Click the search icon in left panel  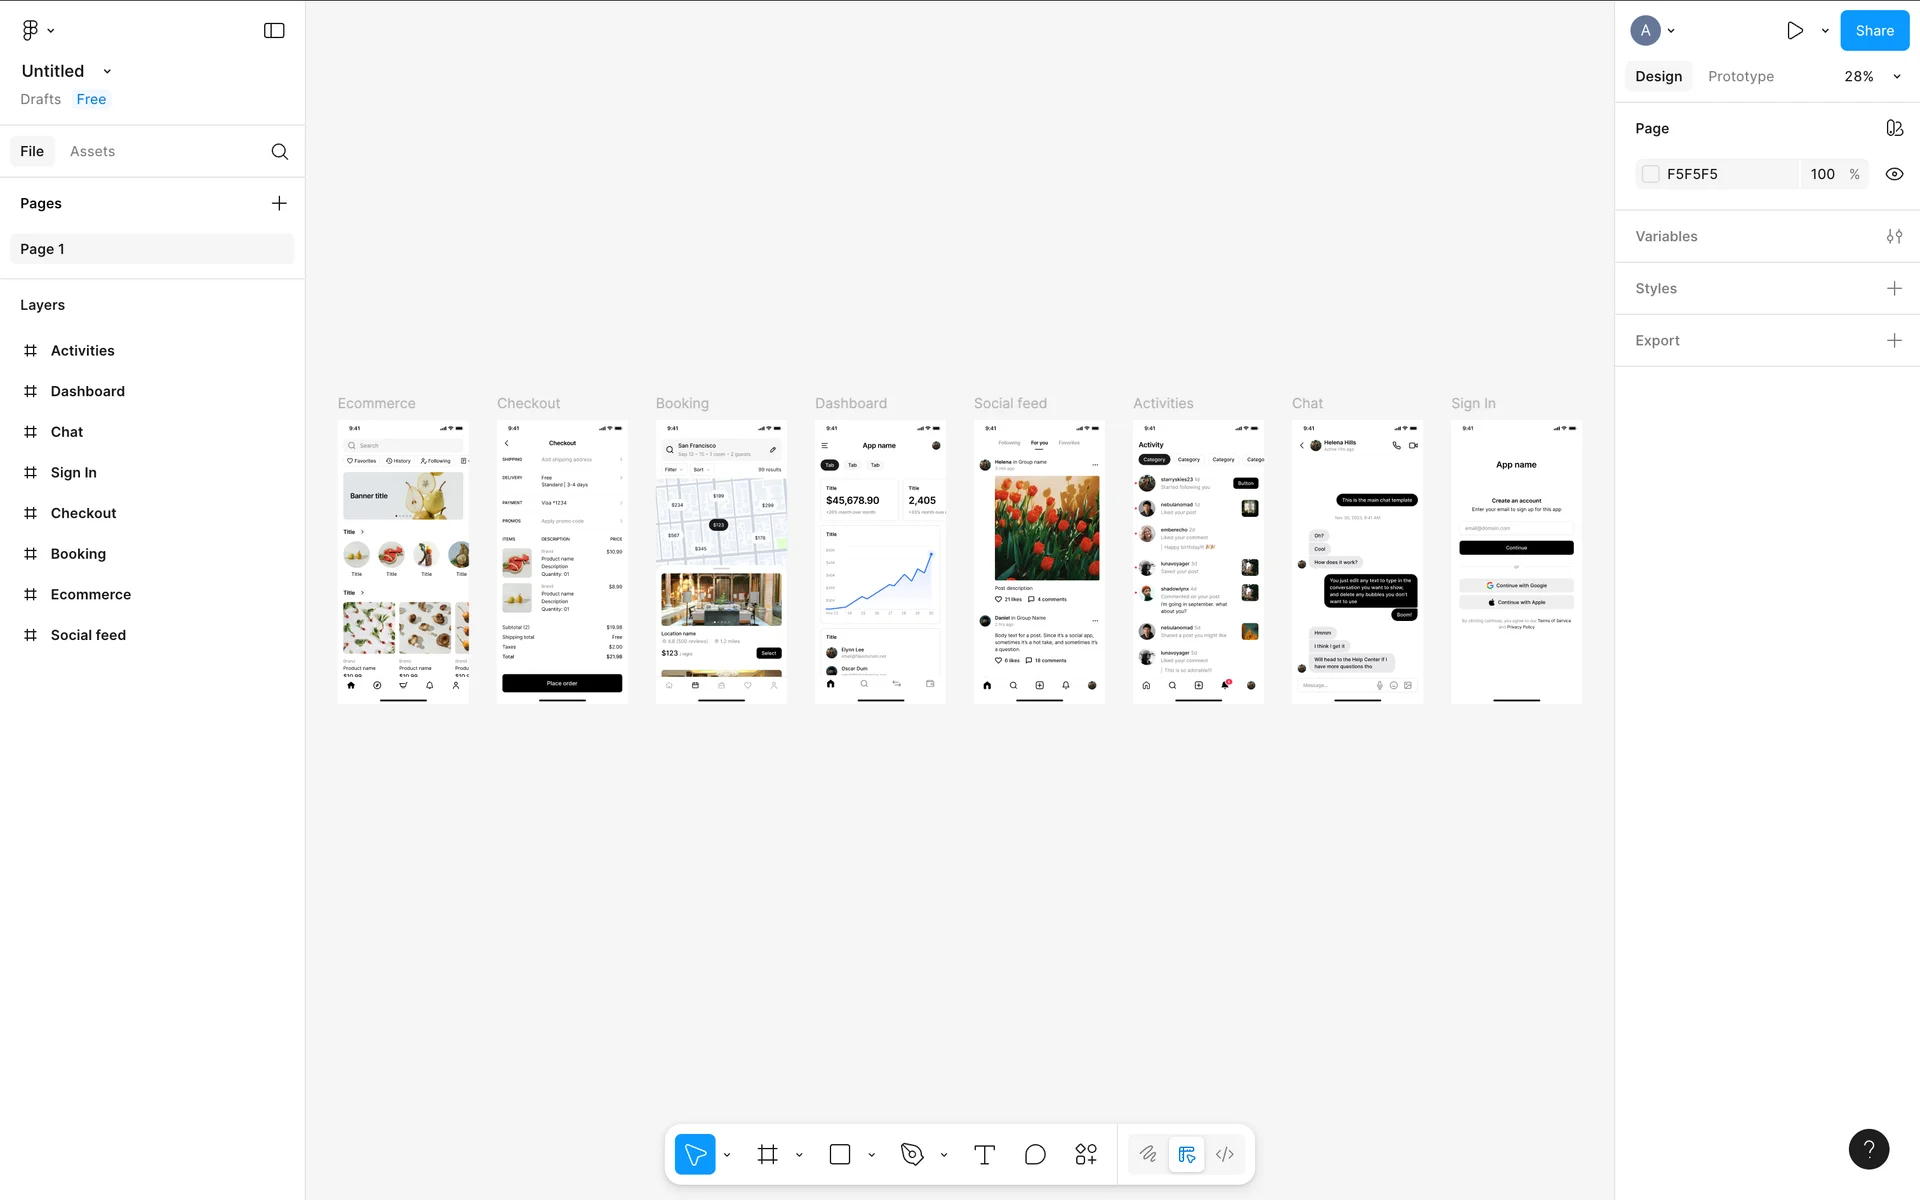click(x=280, y=151)
